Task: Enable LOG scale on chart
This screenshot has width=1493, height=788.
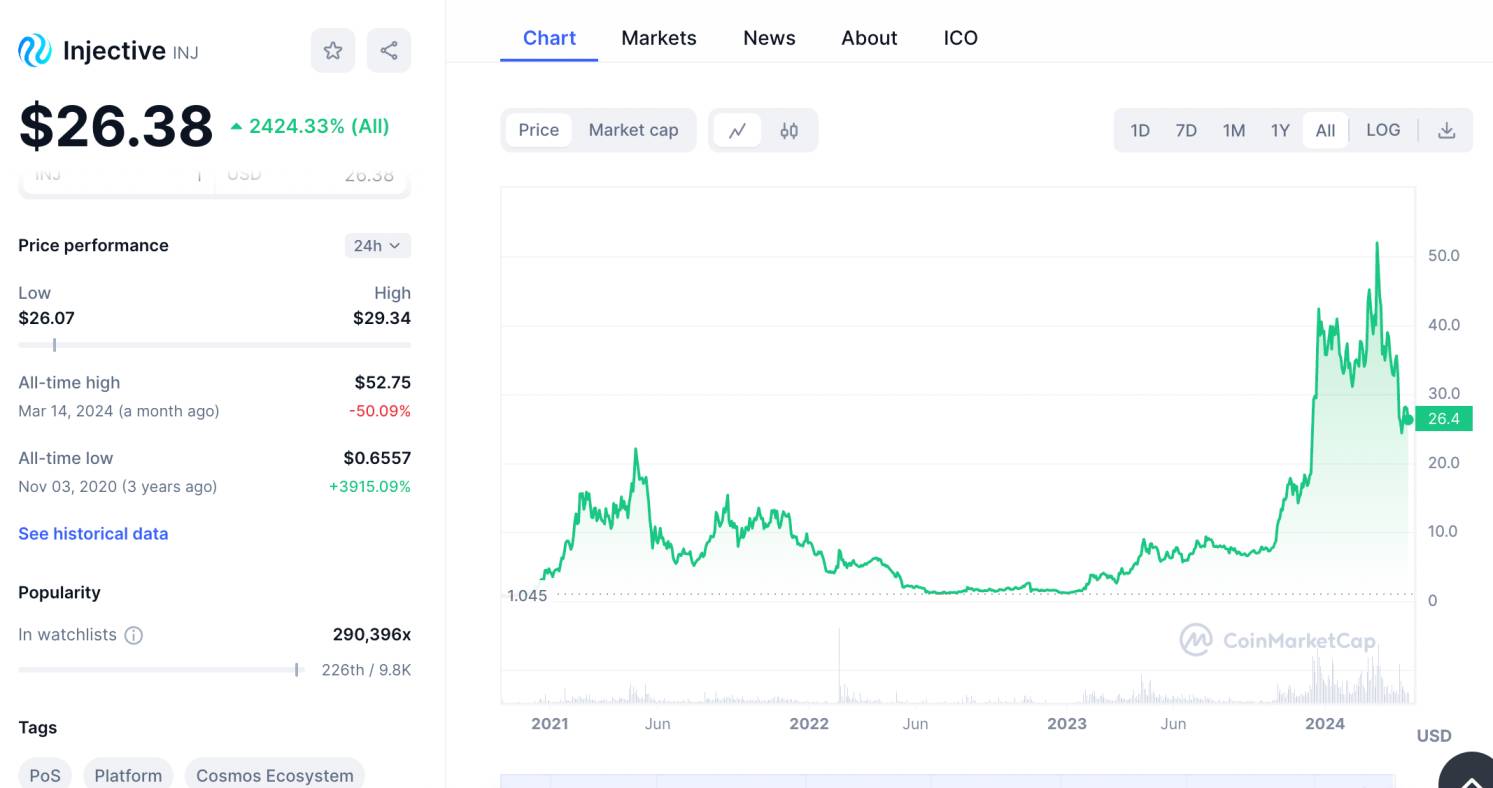Action: coord(1383,130)
